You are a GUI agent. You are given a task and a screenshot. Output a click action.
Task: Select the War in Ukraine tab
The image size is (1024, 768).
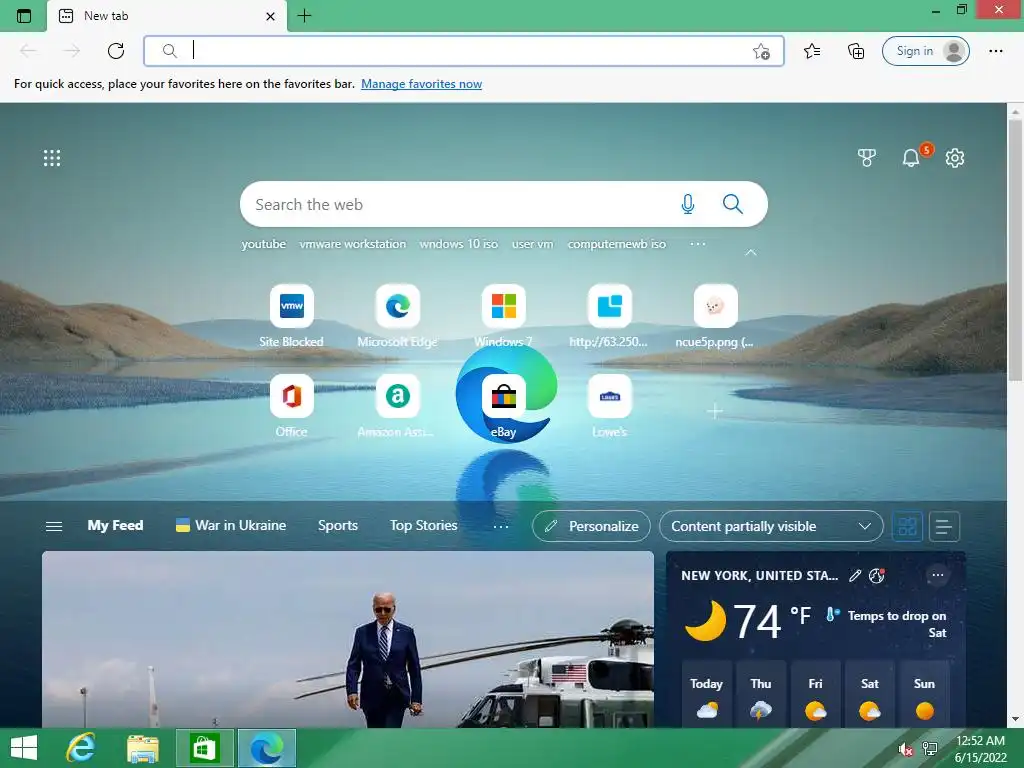[231, 526]
